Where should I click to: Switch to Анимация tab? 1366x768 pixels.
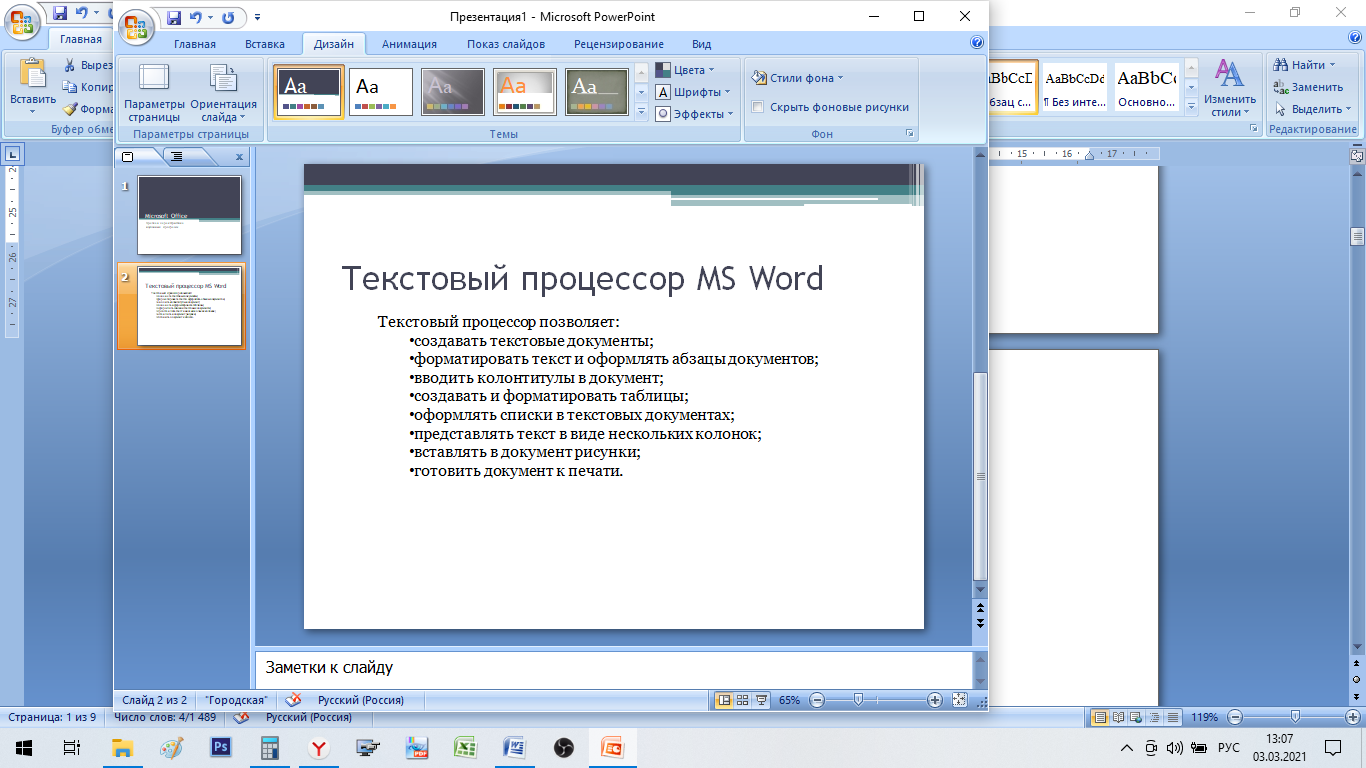pyautogui.click(x=409, y=44)
